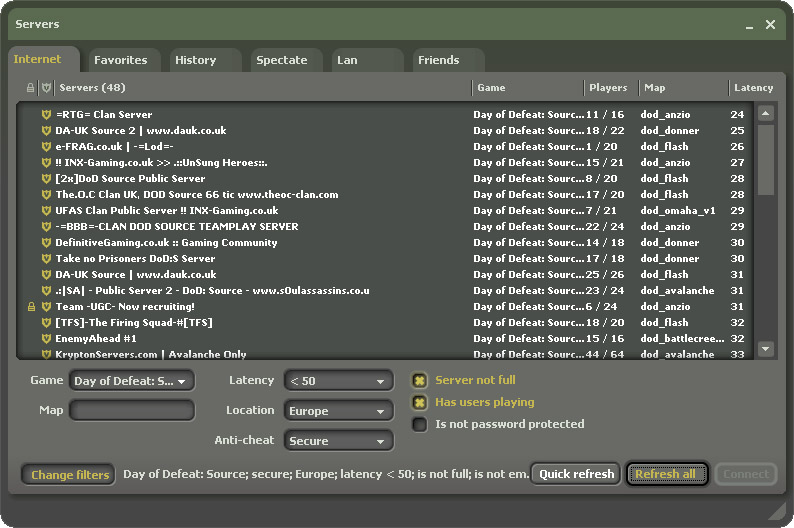The image size is (794, 528).
Task: Click the padlock column header icon
Action: click(31, 88)
